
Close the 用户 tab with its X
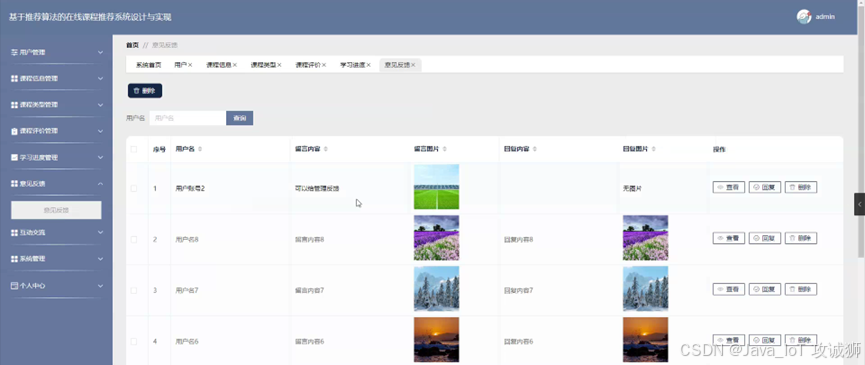point(190,65)
